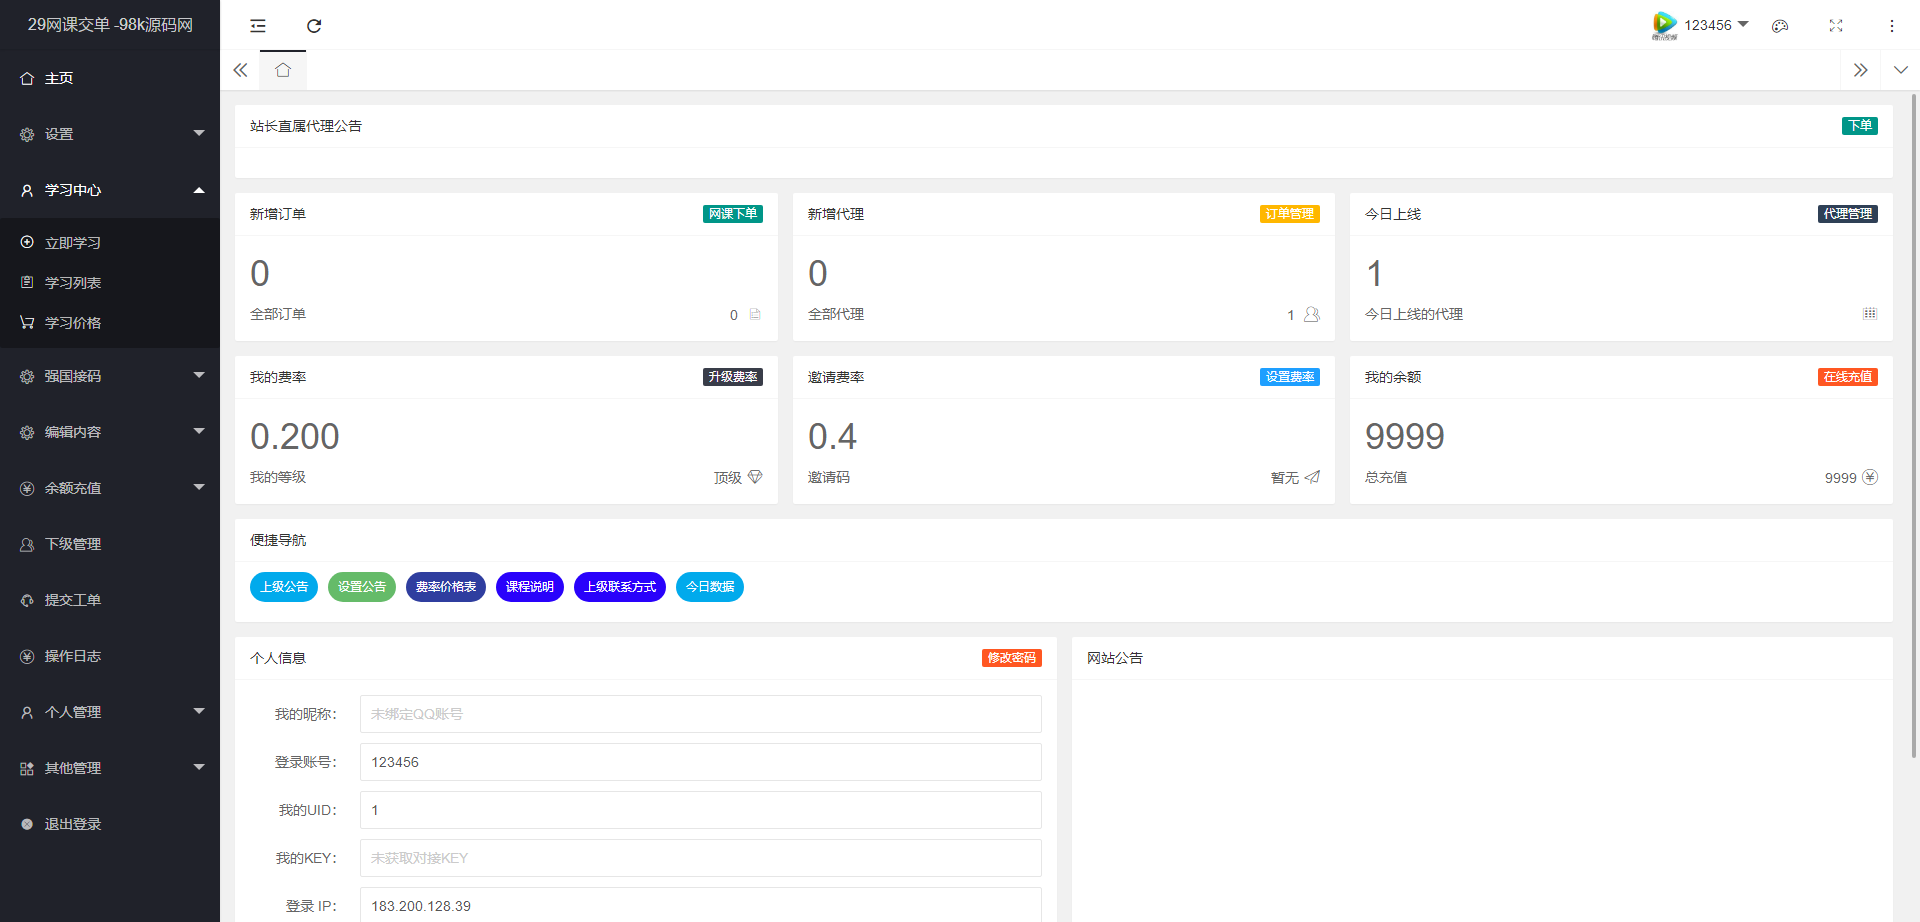The height and width of the screenshot is (922, 1920).
Task: Open the theme palette icon
Action: coord(1780,26)
